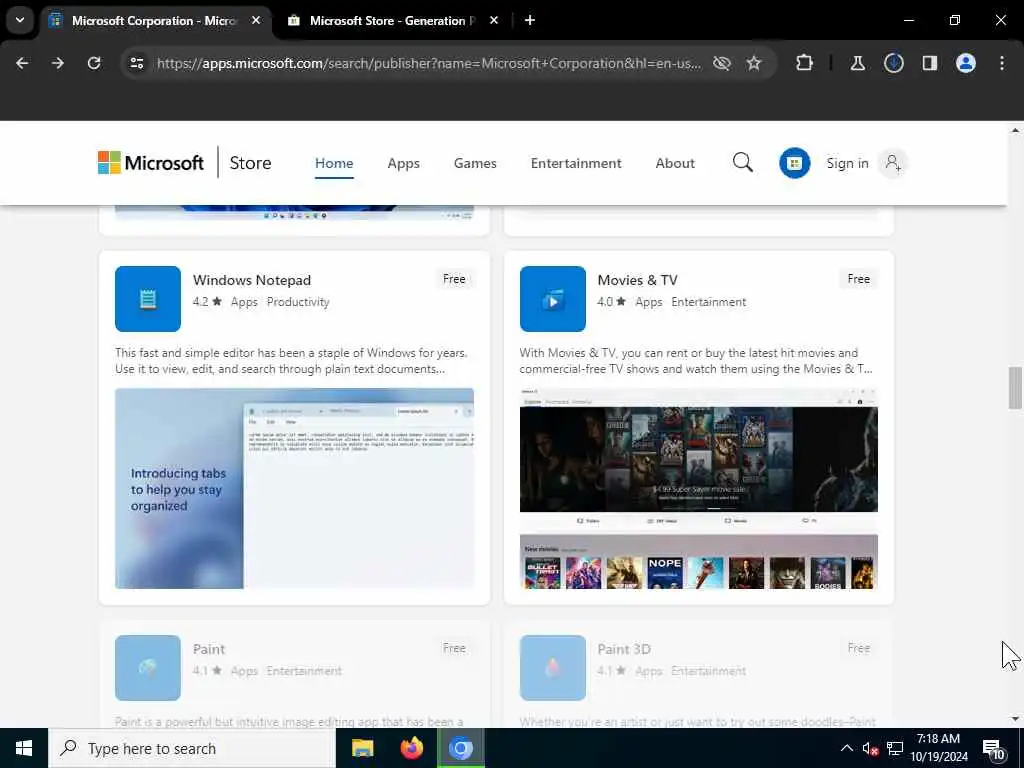The height and width of the screenshot is (768, 1024).
Task: Open the Store home link
Action: tap(250, 163)
